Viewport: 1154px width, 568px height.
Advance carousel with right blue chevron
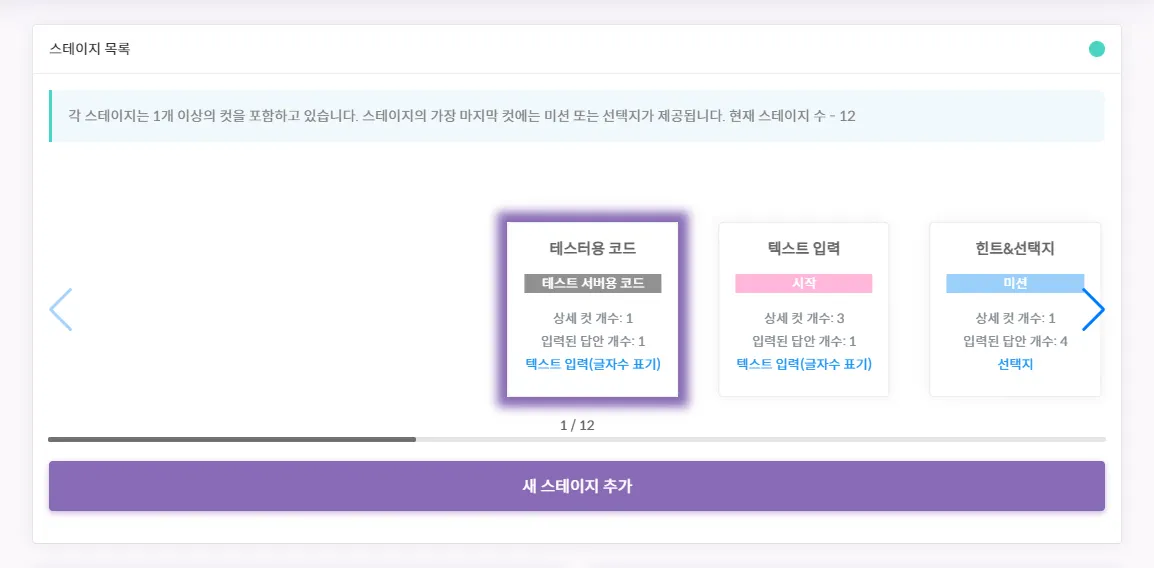point(1092,310)
